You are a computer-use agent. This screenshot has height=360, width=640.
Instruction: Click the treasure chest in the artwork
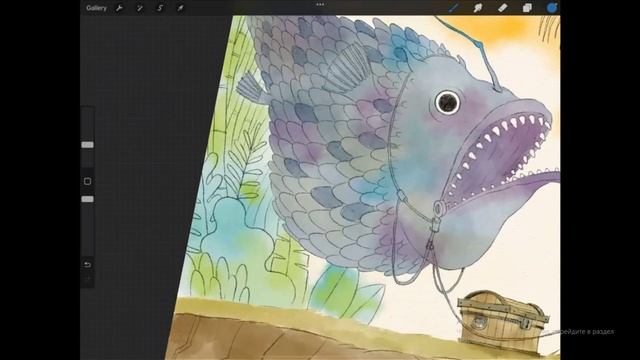[502, 322]
